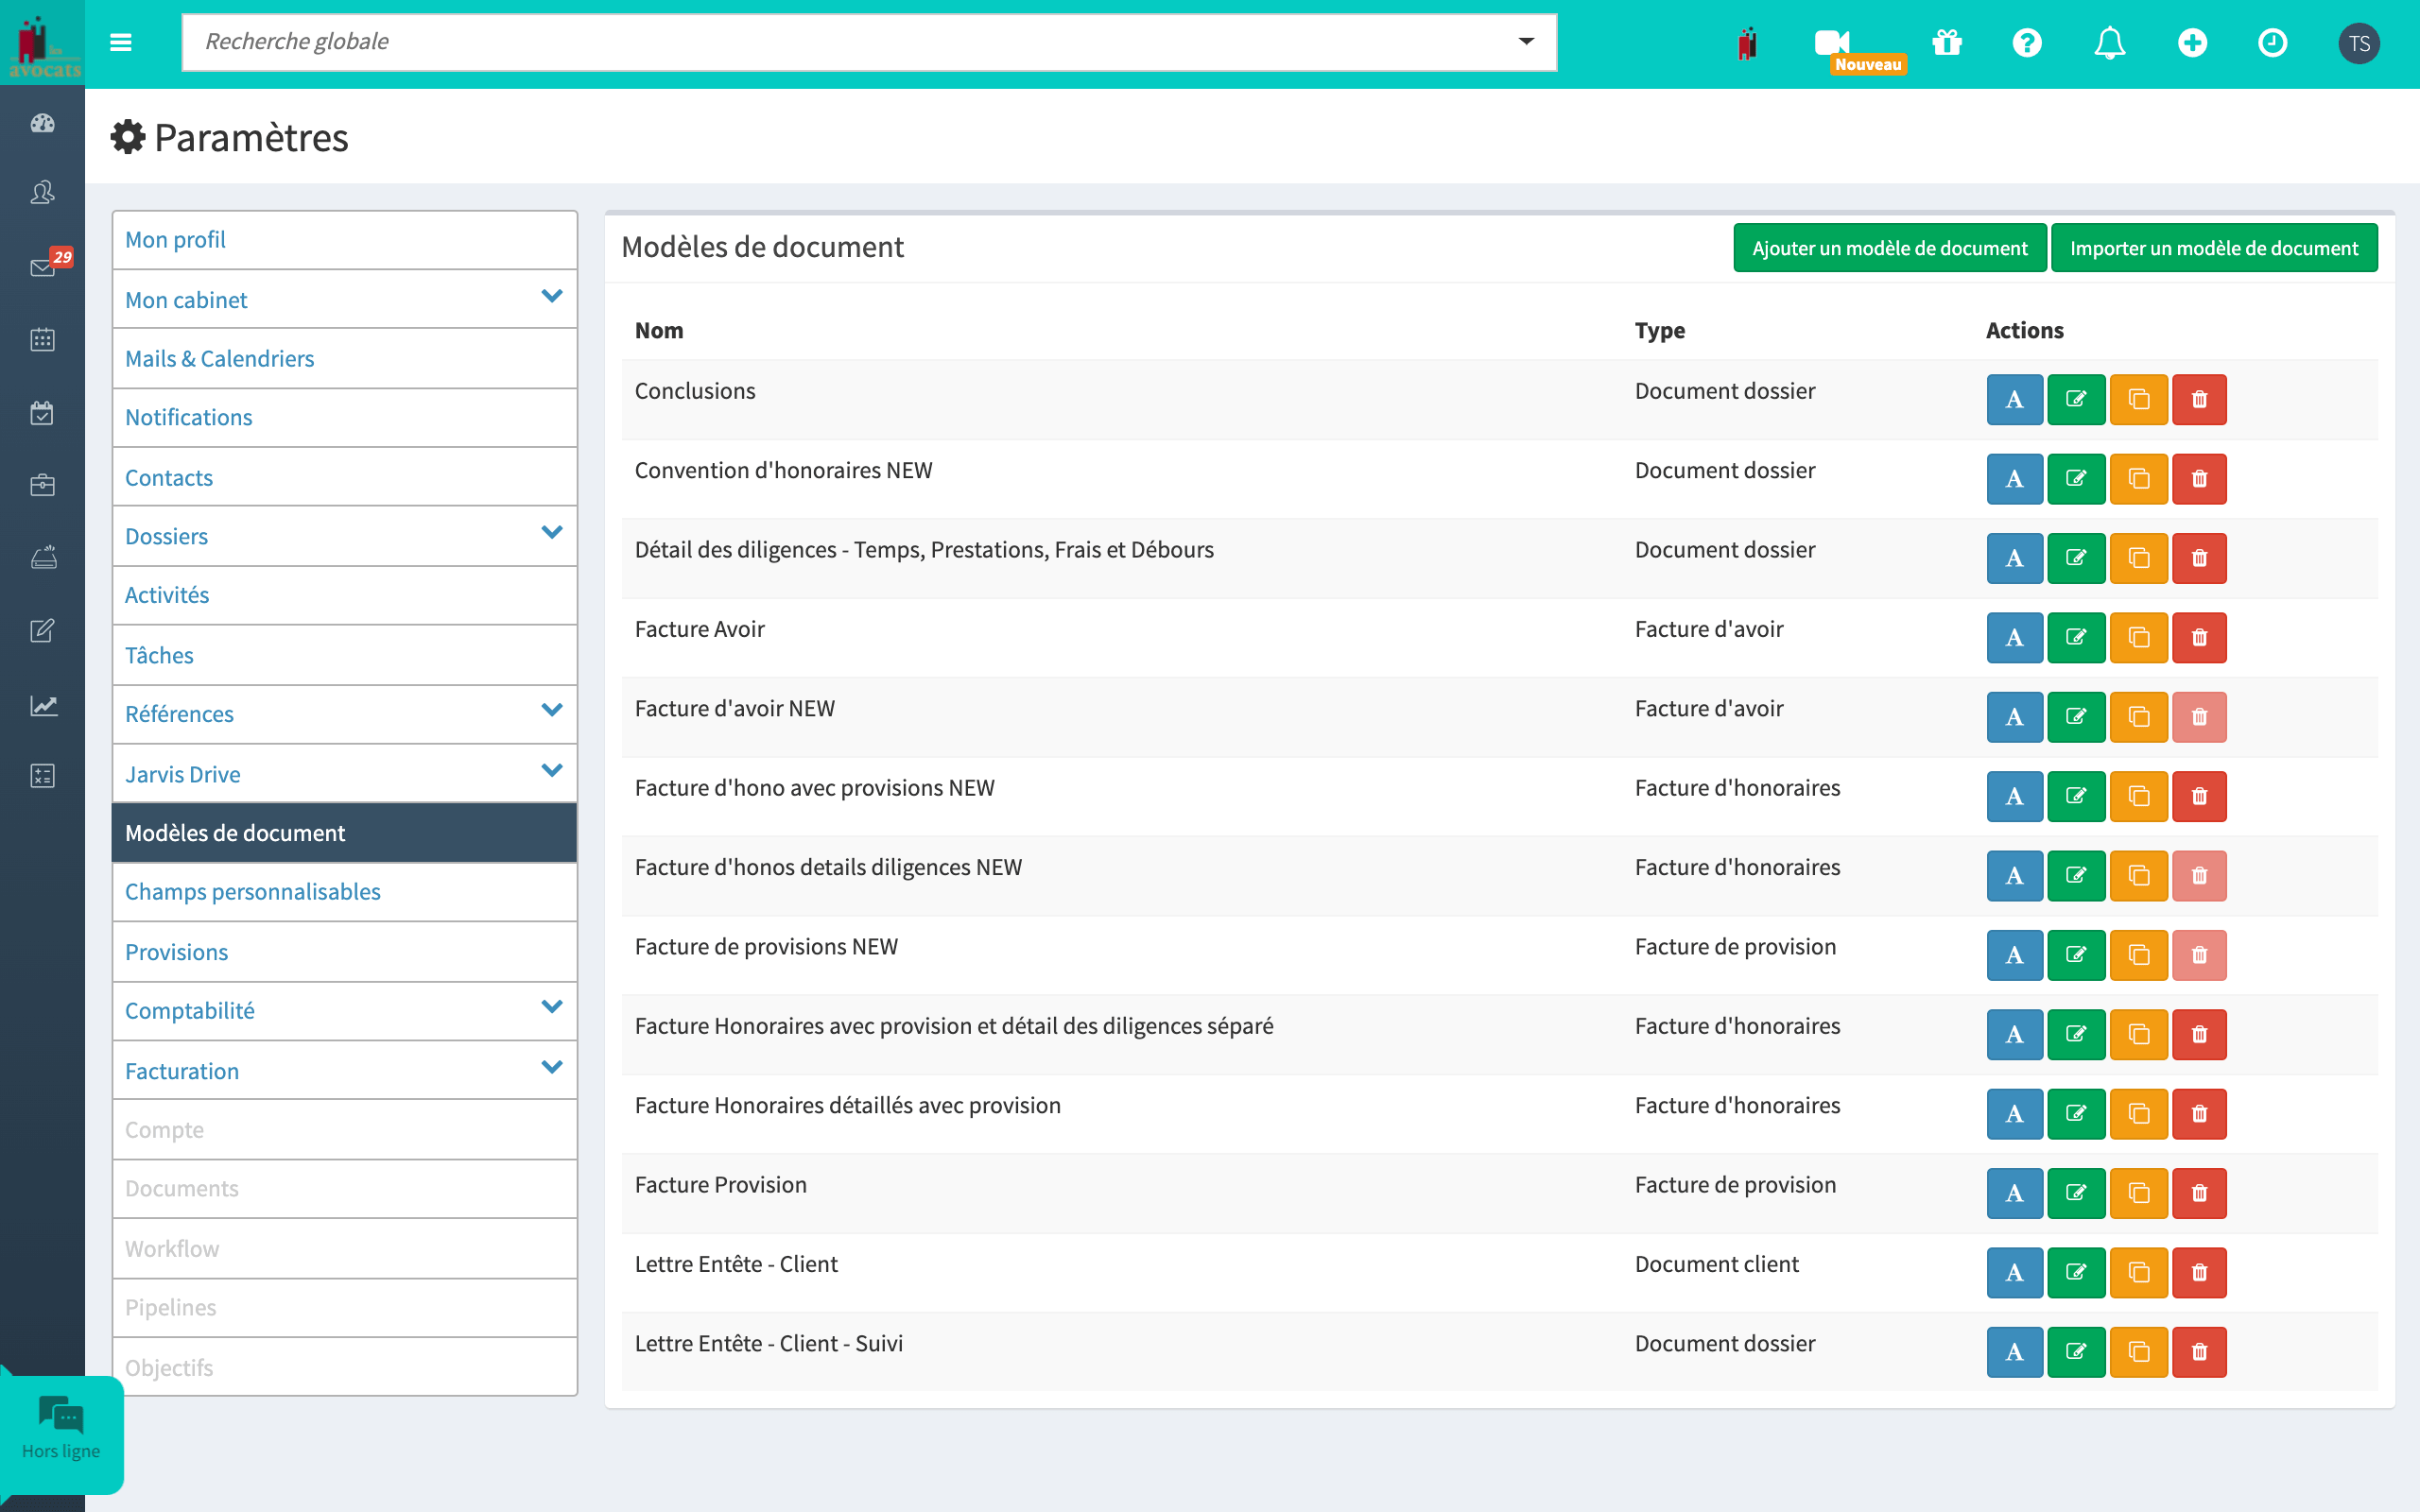The height and width of the screenshot is (1512, 2420).
Task: Click the 'A' preview icon for Facture Provision
Action: (2014, 1194)
